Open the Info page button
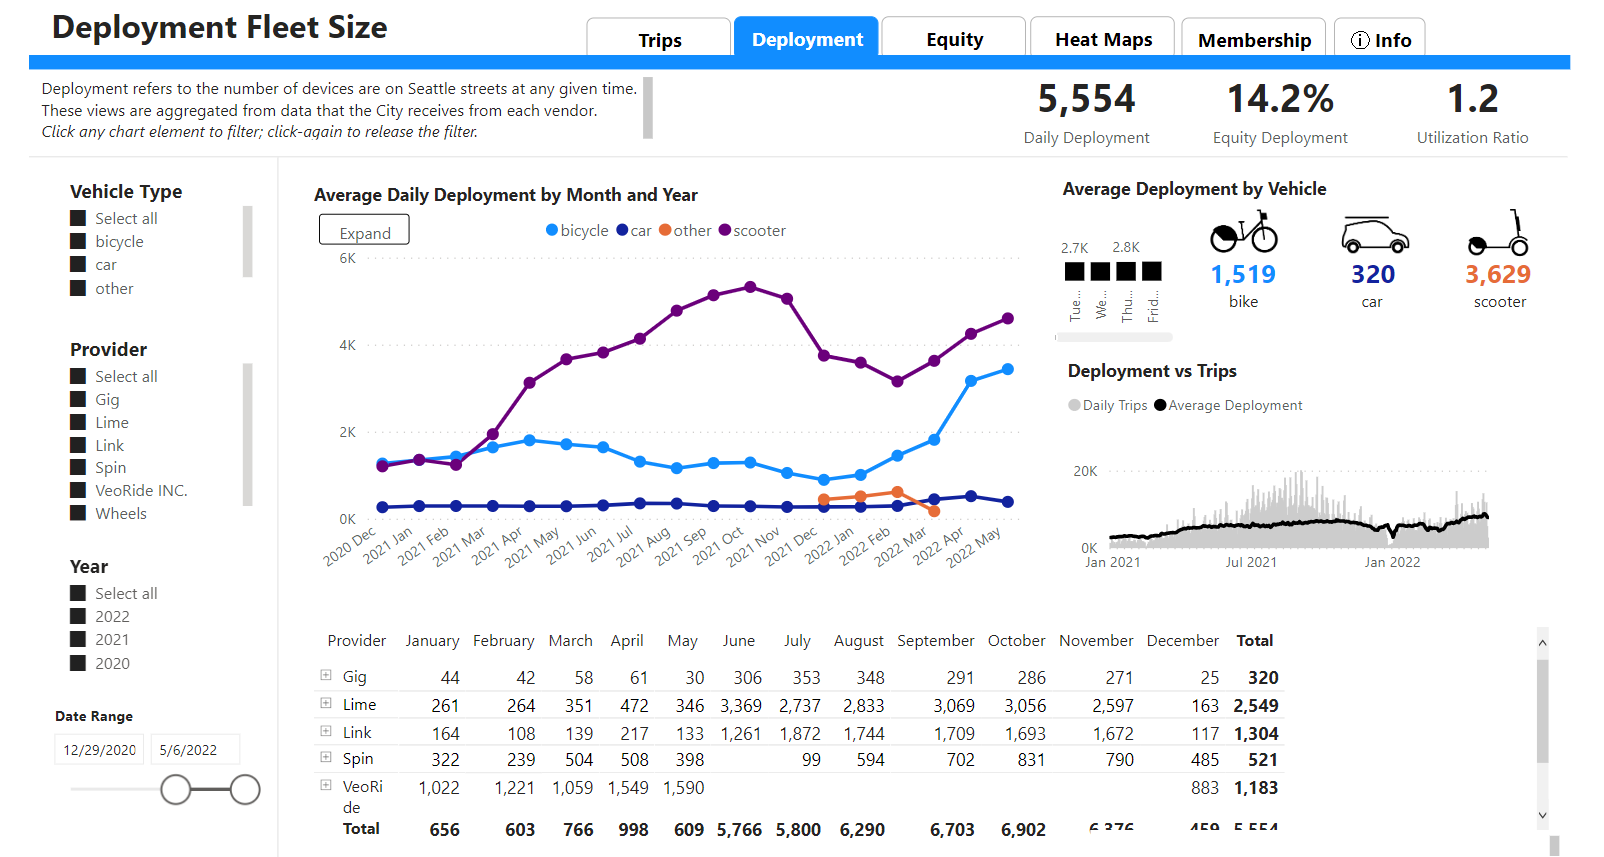The image size is (1604, 857). point(1380,40)
